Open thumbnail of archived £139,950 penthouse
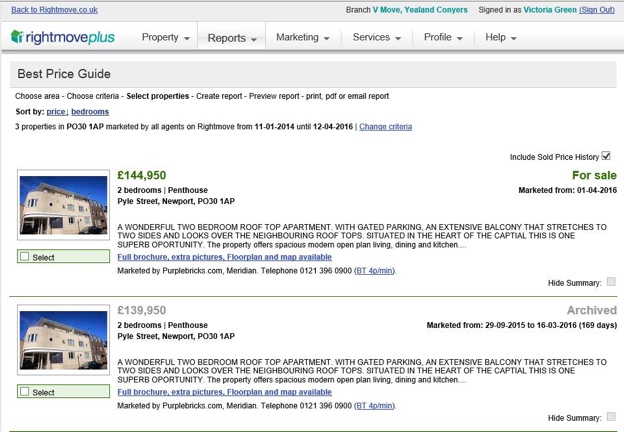The height and width of the screenshot is (432, 624). (x=64, y=342)
